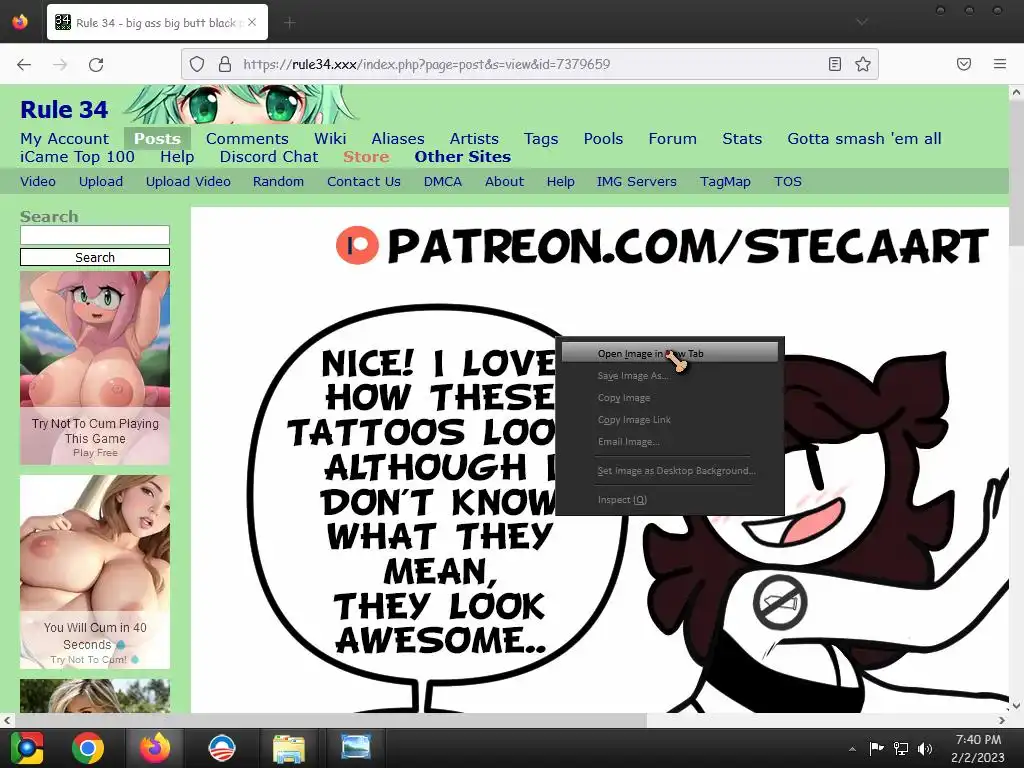The image size is (1024, 768).
Task: Open the Forum link
Action: coord(673,138)
